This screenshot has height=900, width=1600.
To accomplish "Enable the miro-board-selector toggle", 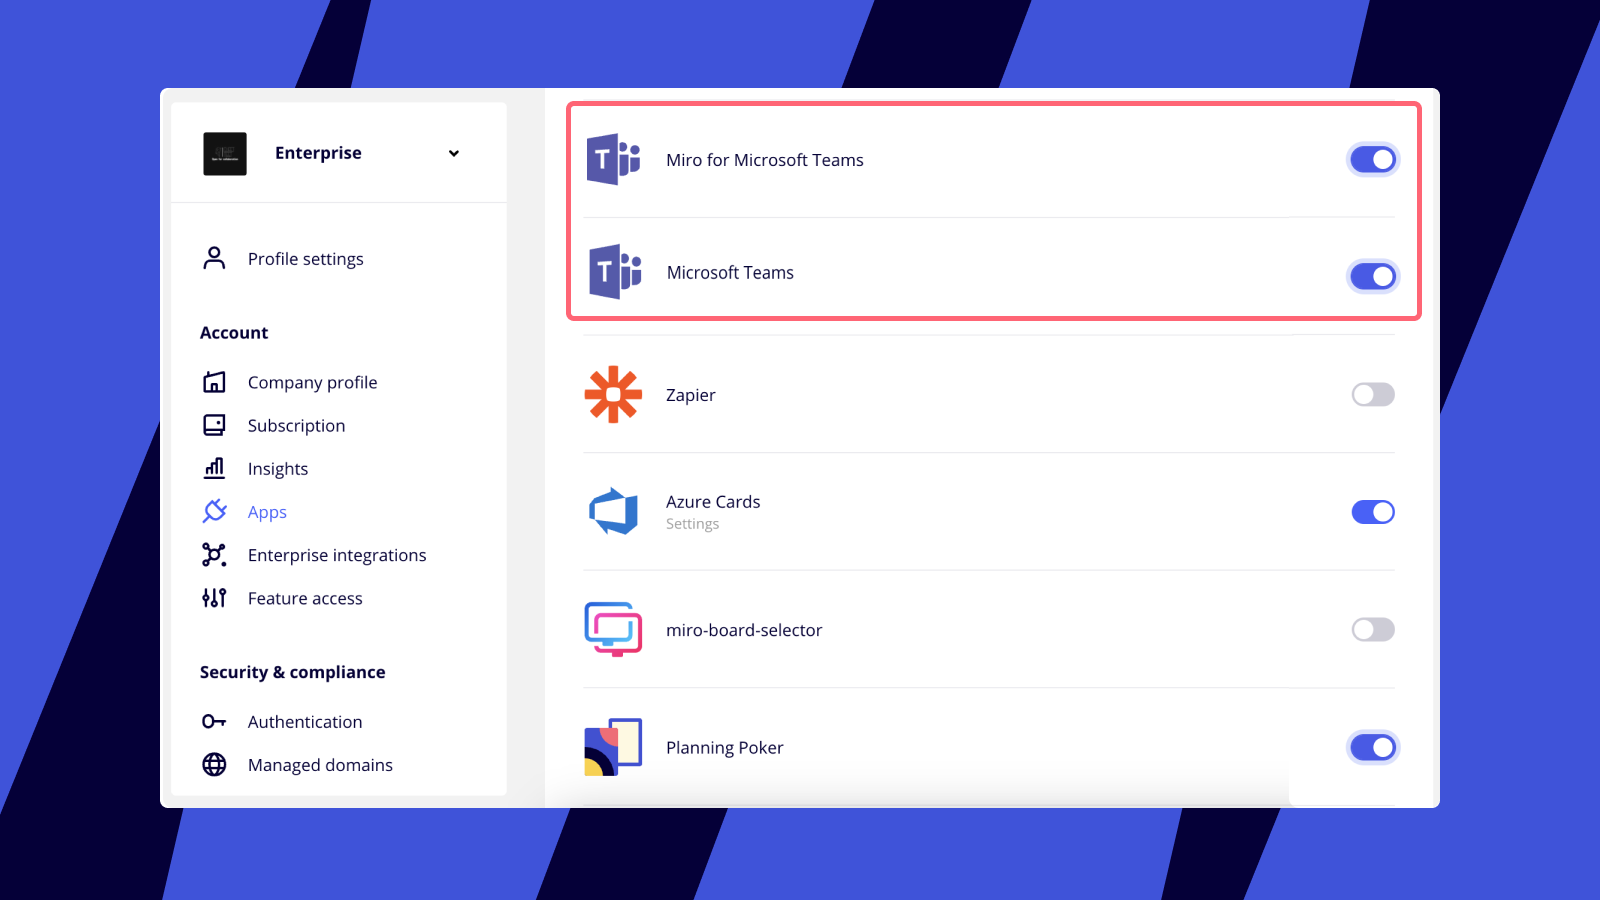I will pos(1373,630).
